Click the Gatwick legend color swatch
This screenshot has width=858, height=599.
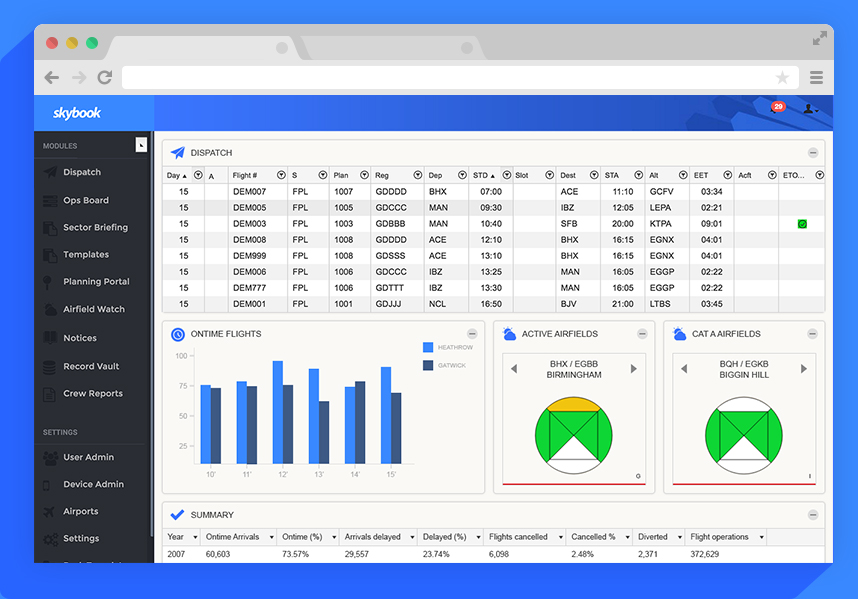[428, 365]
